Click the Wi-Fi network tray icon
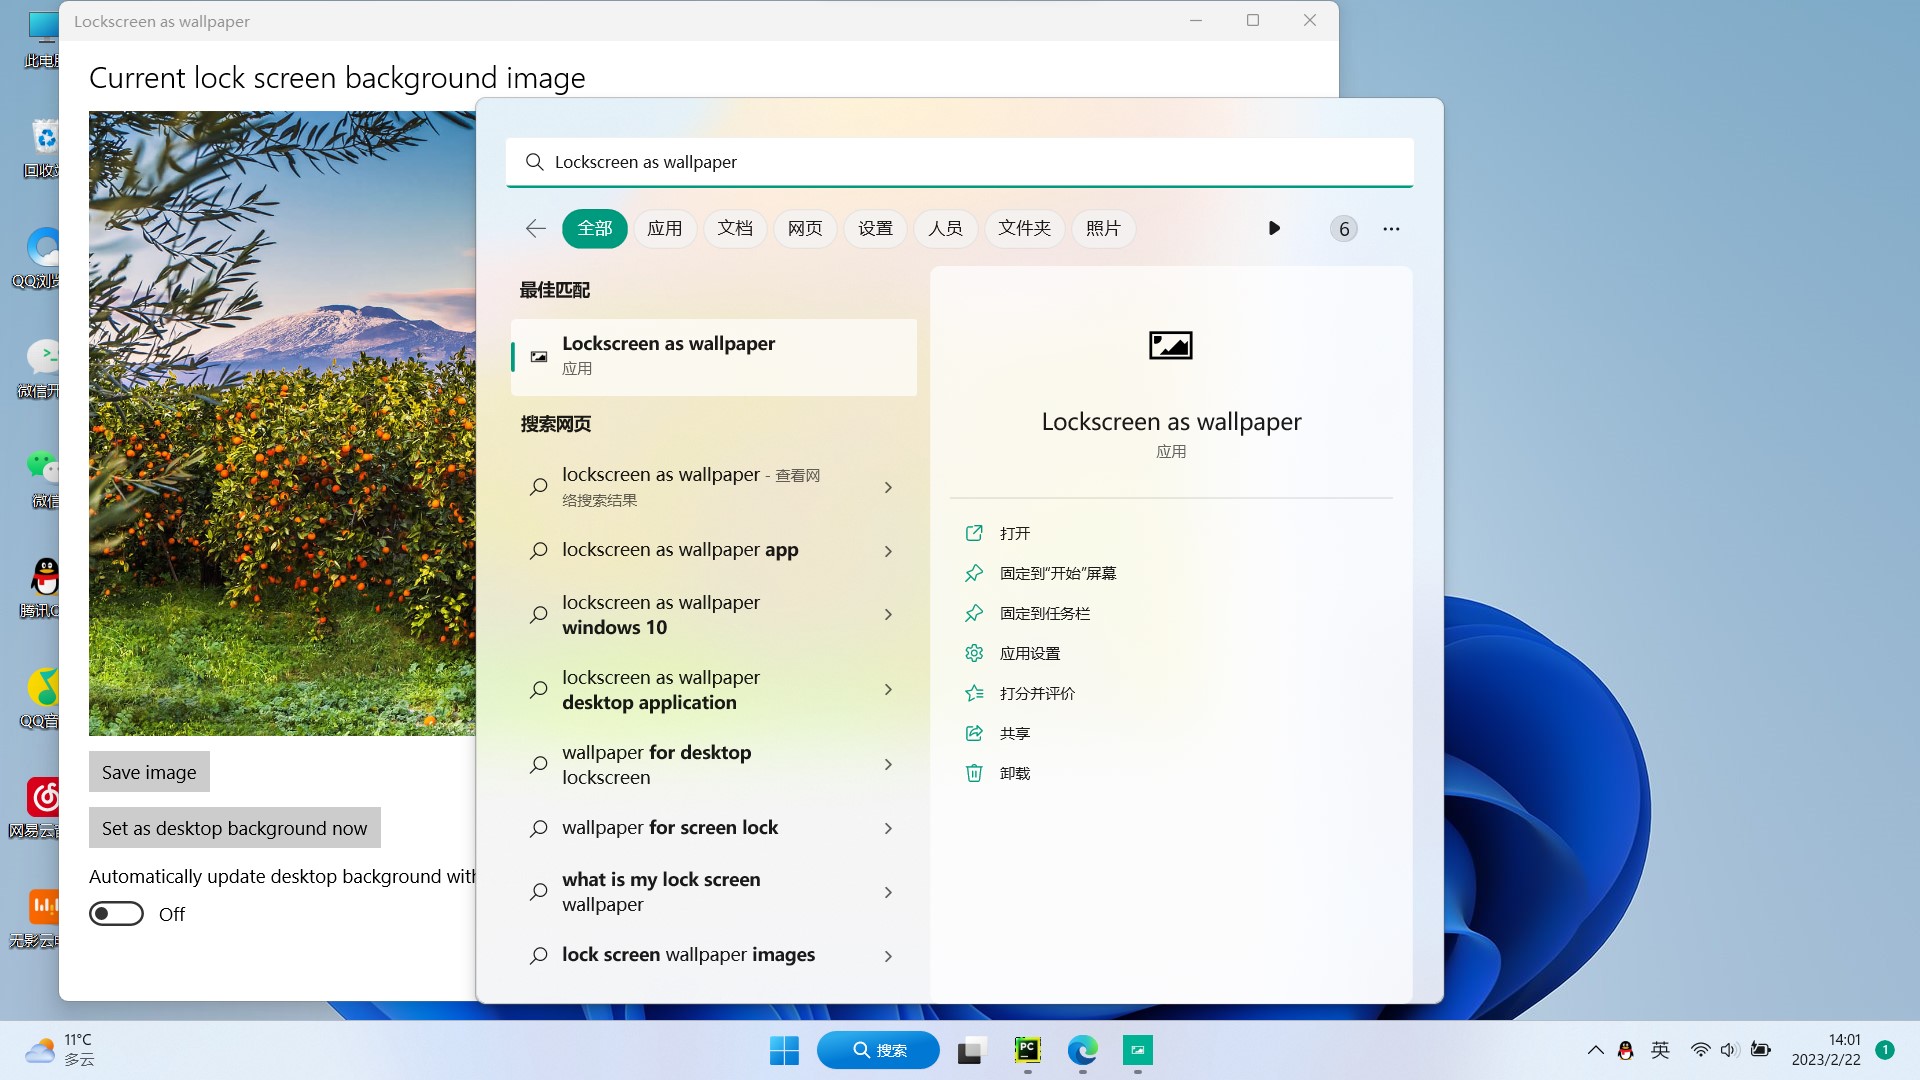 click(x=1700, y=1050)
